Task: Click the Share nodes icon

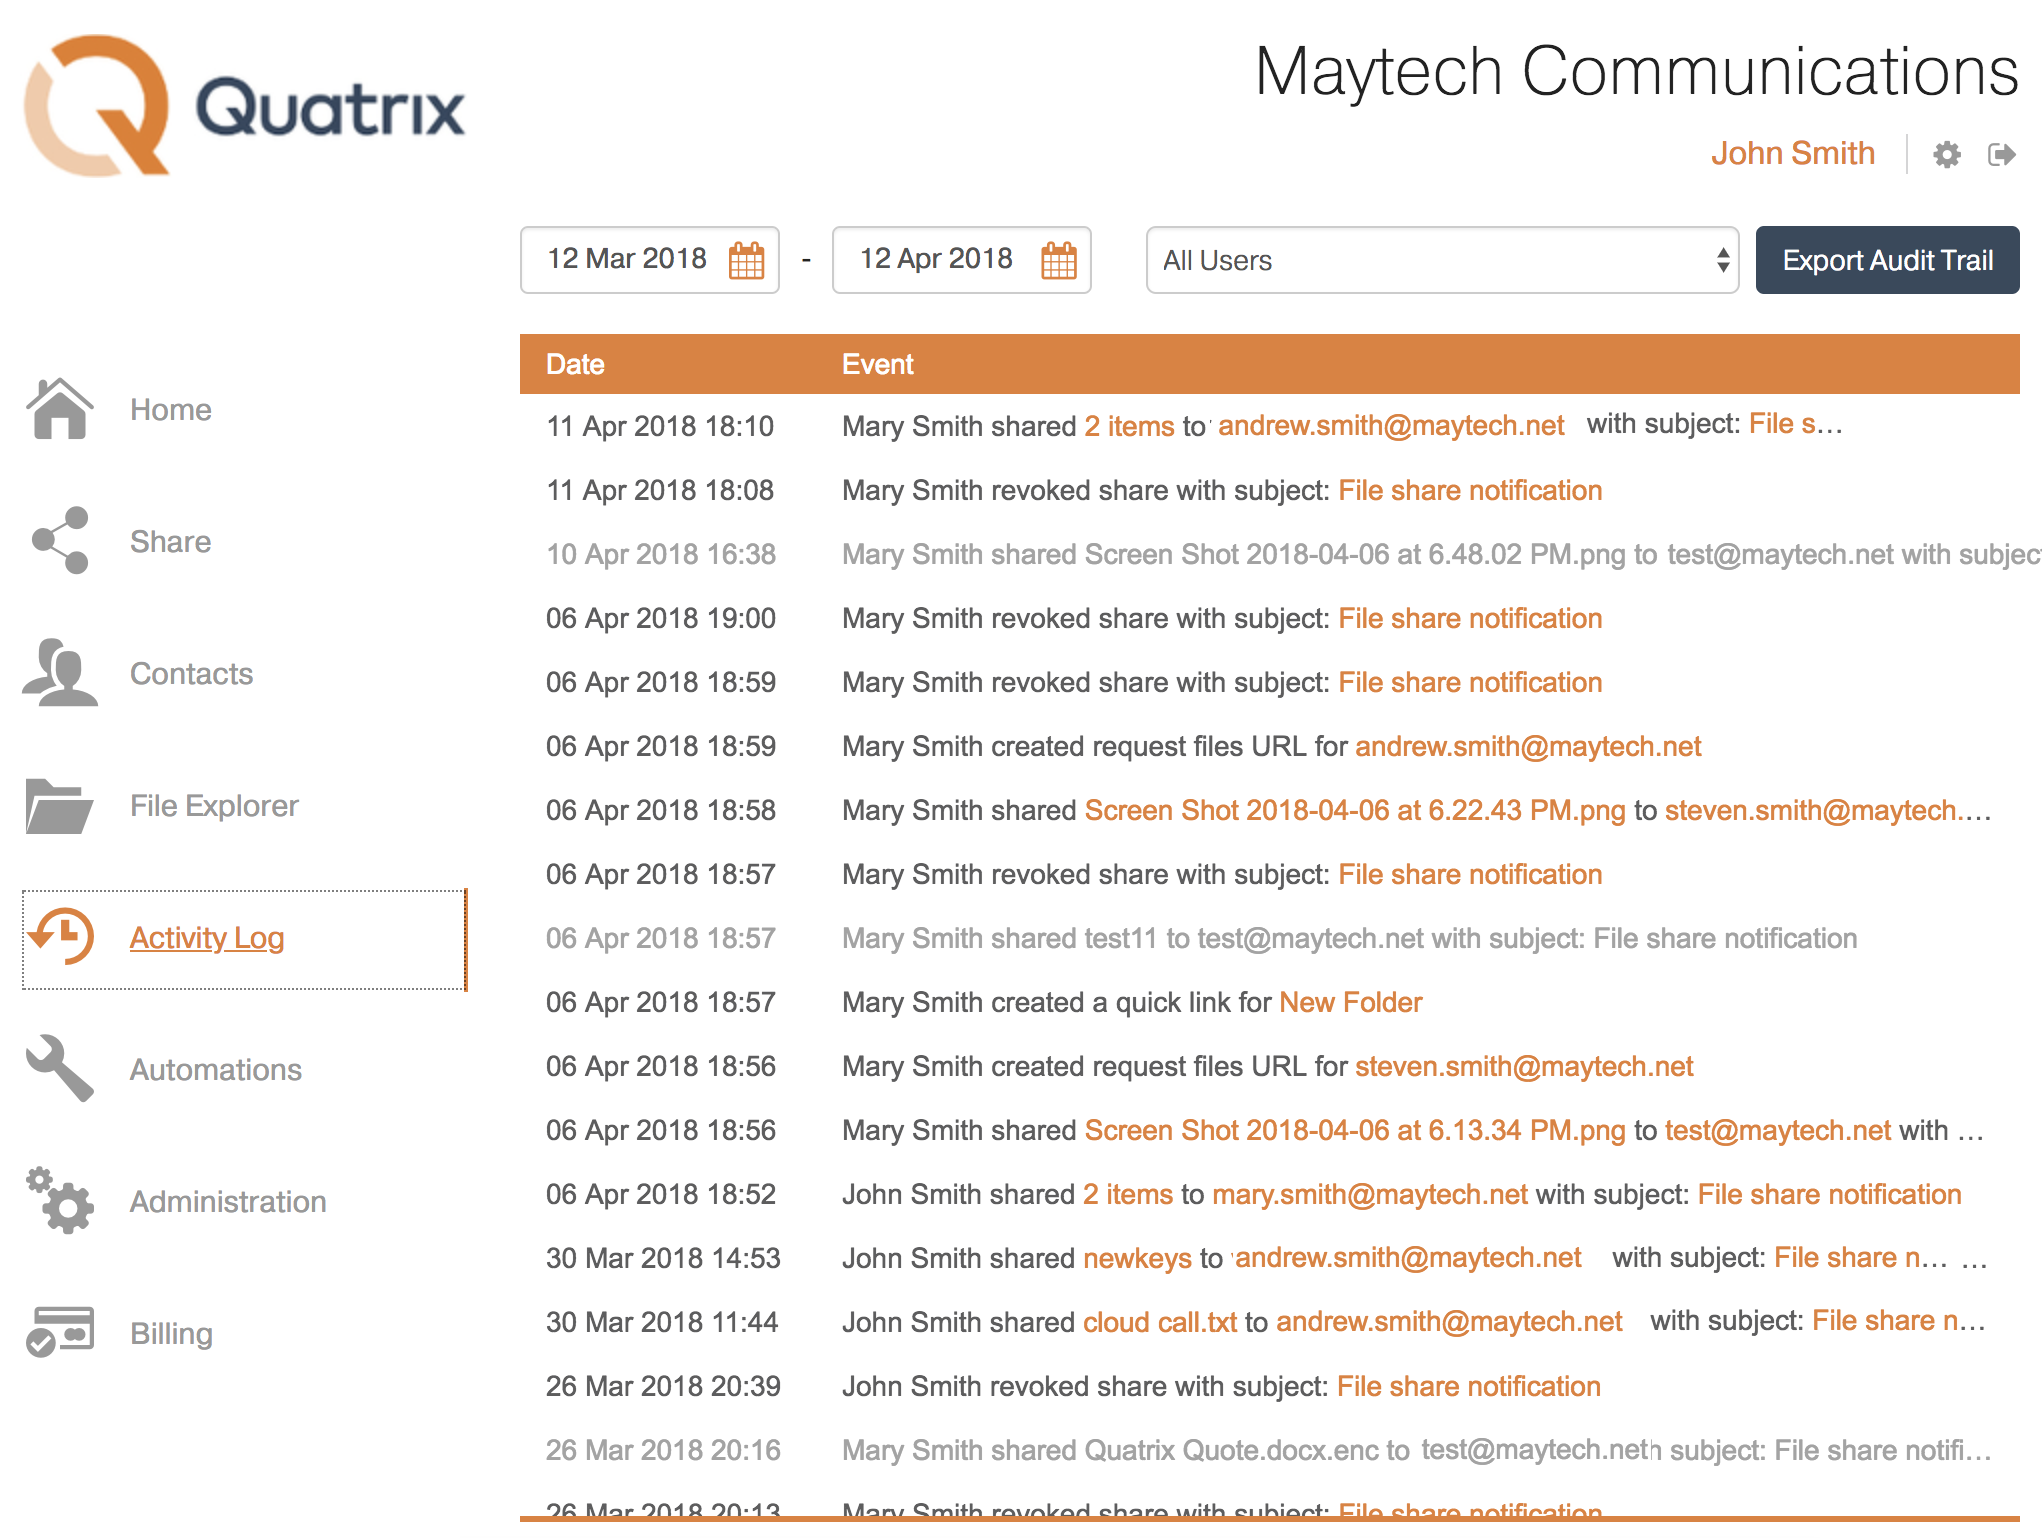Action: (x=60, y=541)
